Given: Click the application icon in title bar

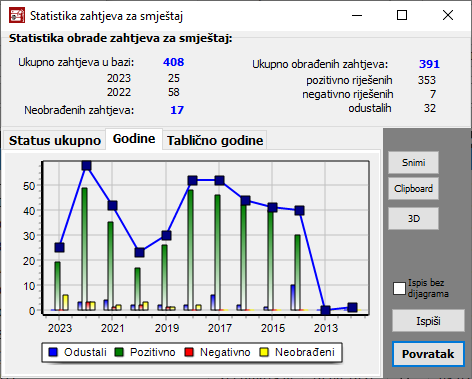Looking at the screenshot, I should pos(17,15).
